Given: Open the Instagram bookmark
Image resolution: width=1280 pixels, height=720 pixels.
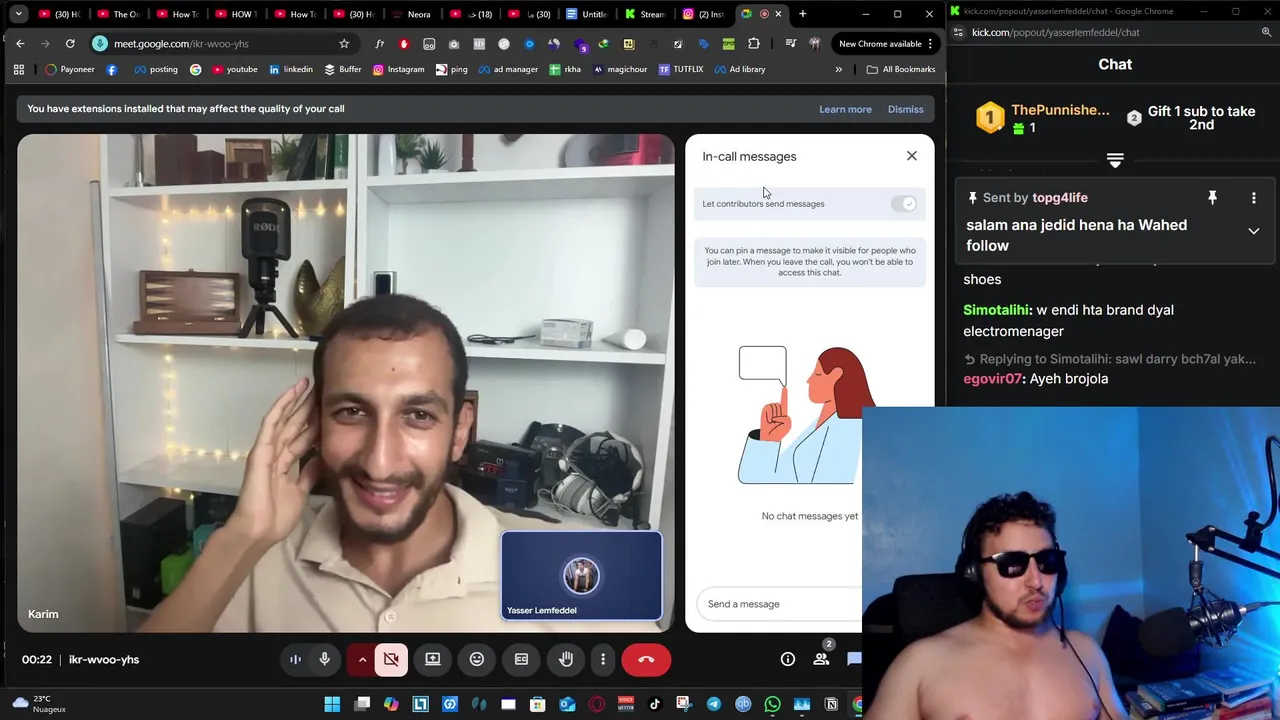Looking at the screenshot, I should point(398,69).
